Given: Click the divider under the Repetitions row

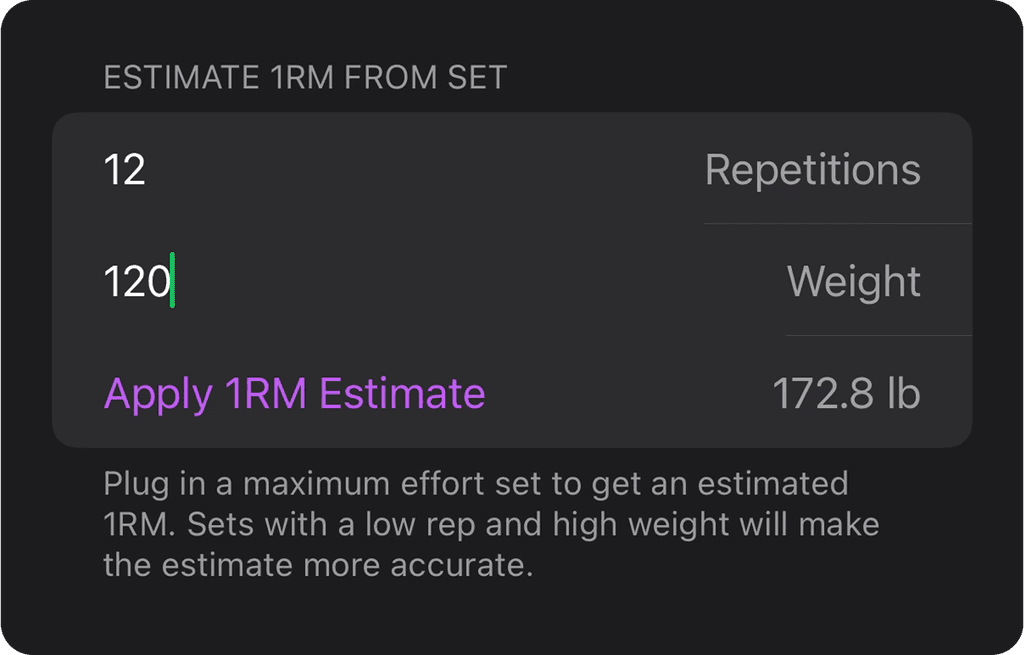Looking at the screenshot, I should [838, 225].
